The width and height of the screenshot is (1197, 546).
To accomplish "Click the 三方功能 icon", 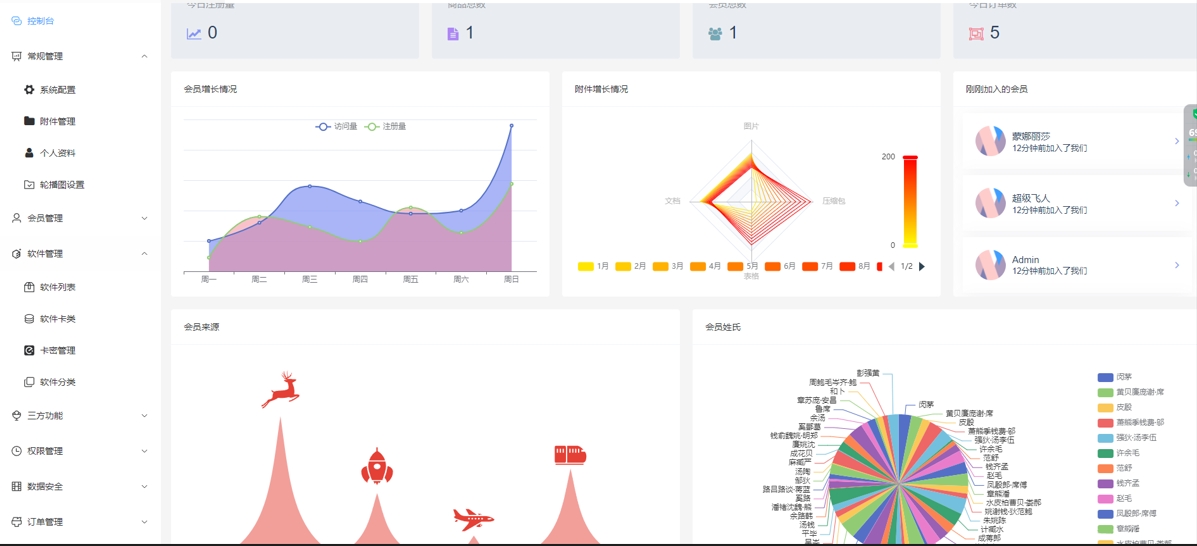I will coord(16,415).
